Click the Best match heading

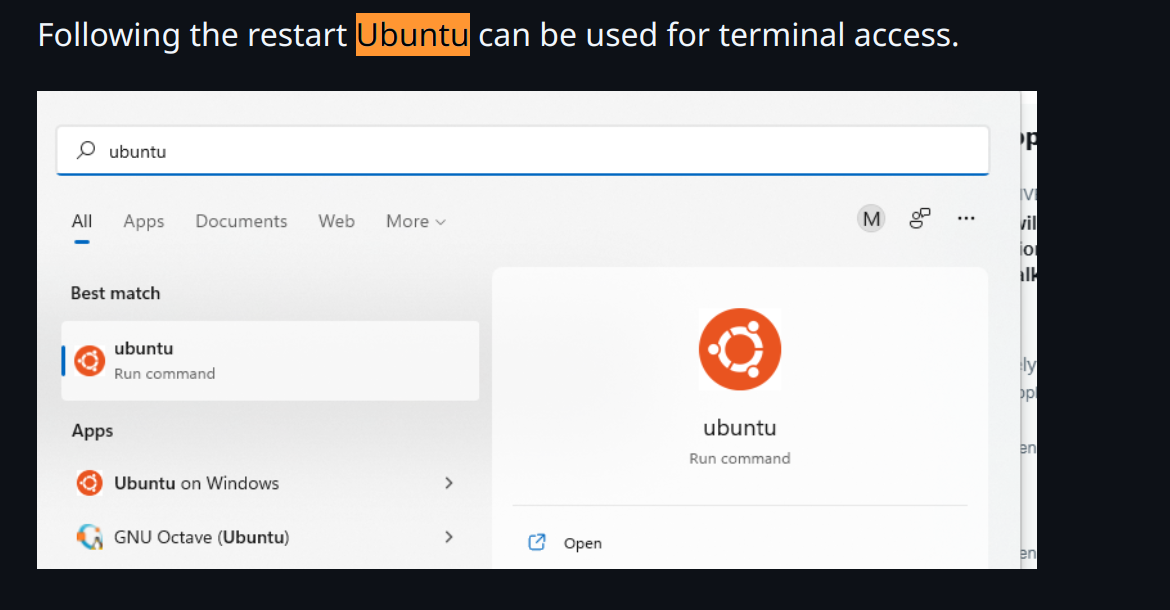(116, 293)
